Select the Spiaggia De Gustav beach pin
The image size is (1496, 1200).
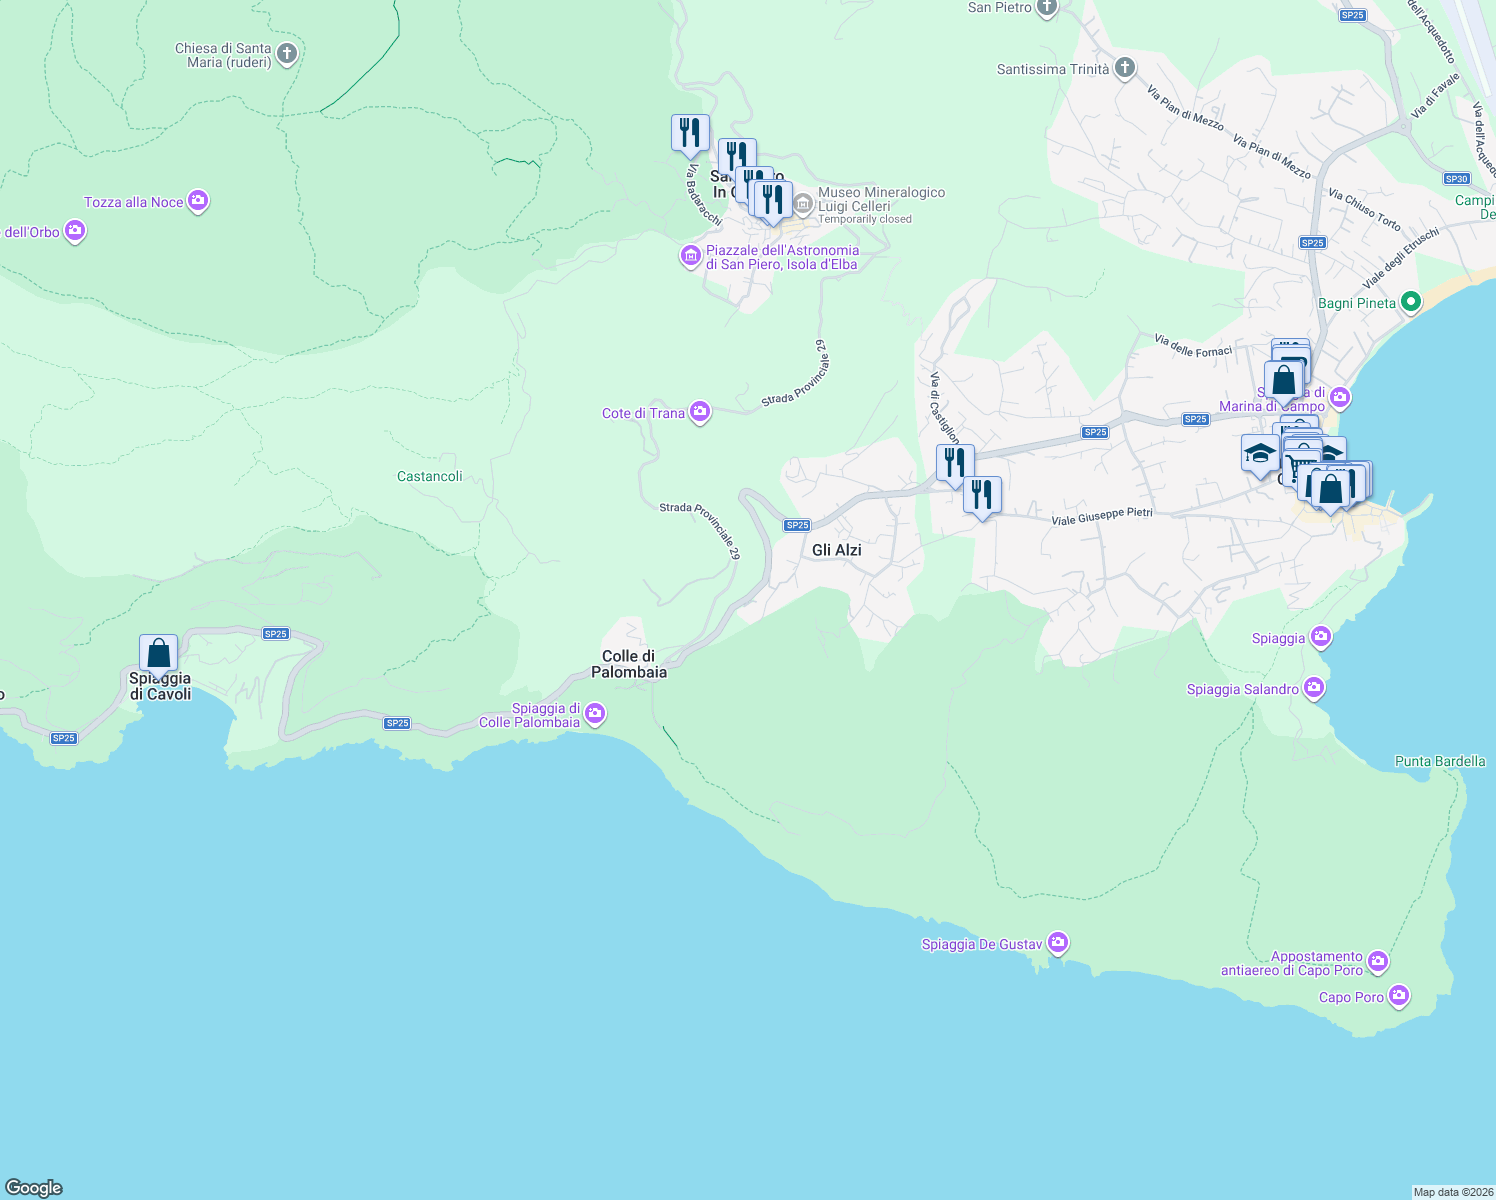1057,941
